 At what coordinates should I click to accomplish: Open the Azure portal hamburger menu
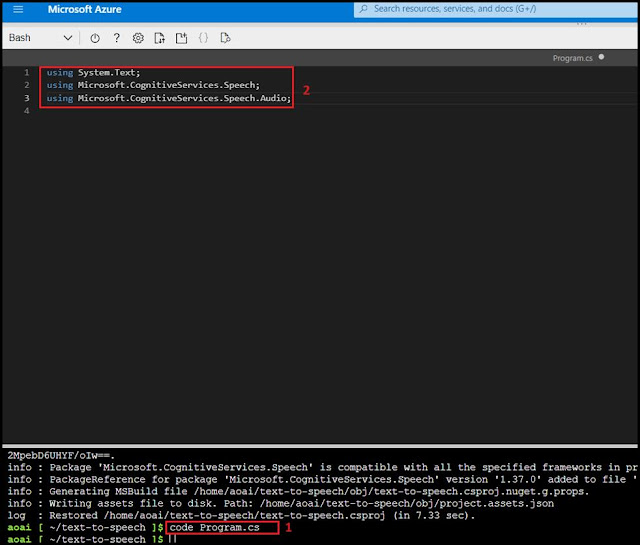coord(18,9)
